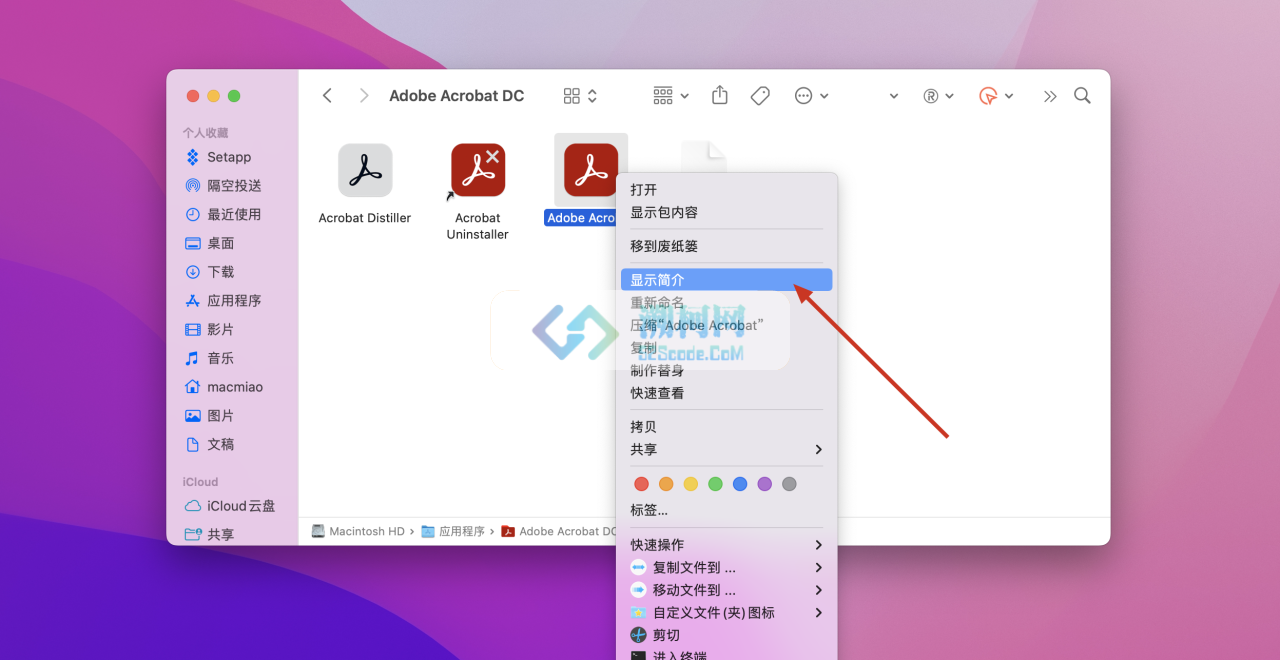
Task: Select the Acrobat Uninstaller alias icon
Action: [477, 170]
